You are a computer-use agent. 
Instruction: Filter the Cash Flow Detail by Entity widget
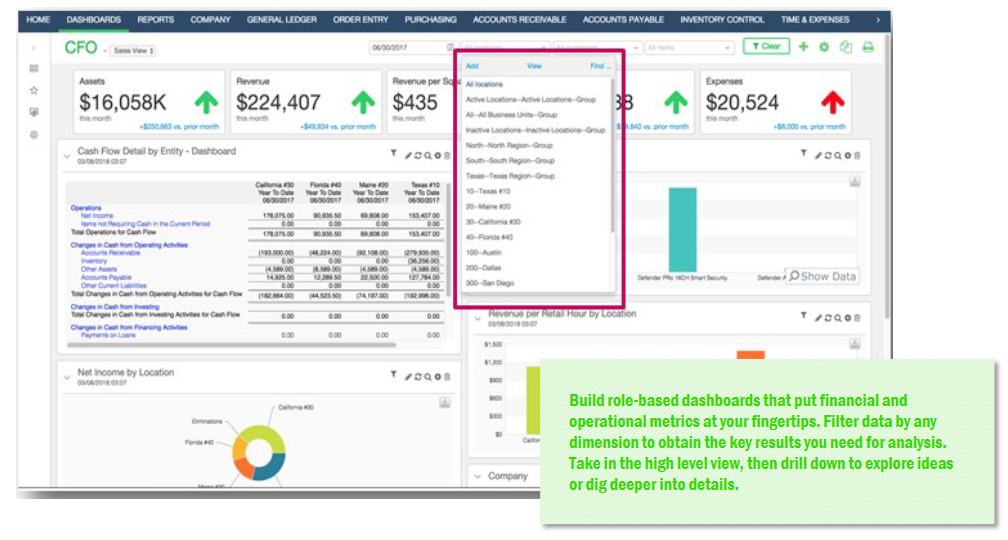[393, 154]
